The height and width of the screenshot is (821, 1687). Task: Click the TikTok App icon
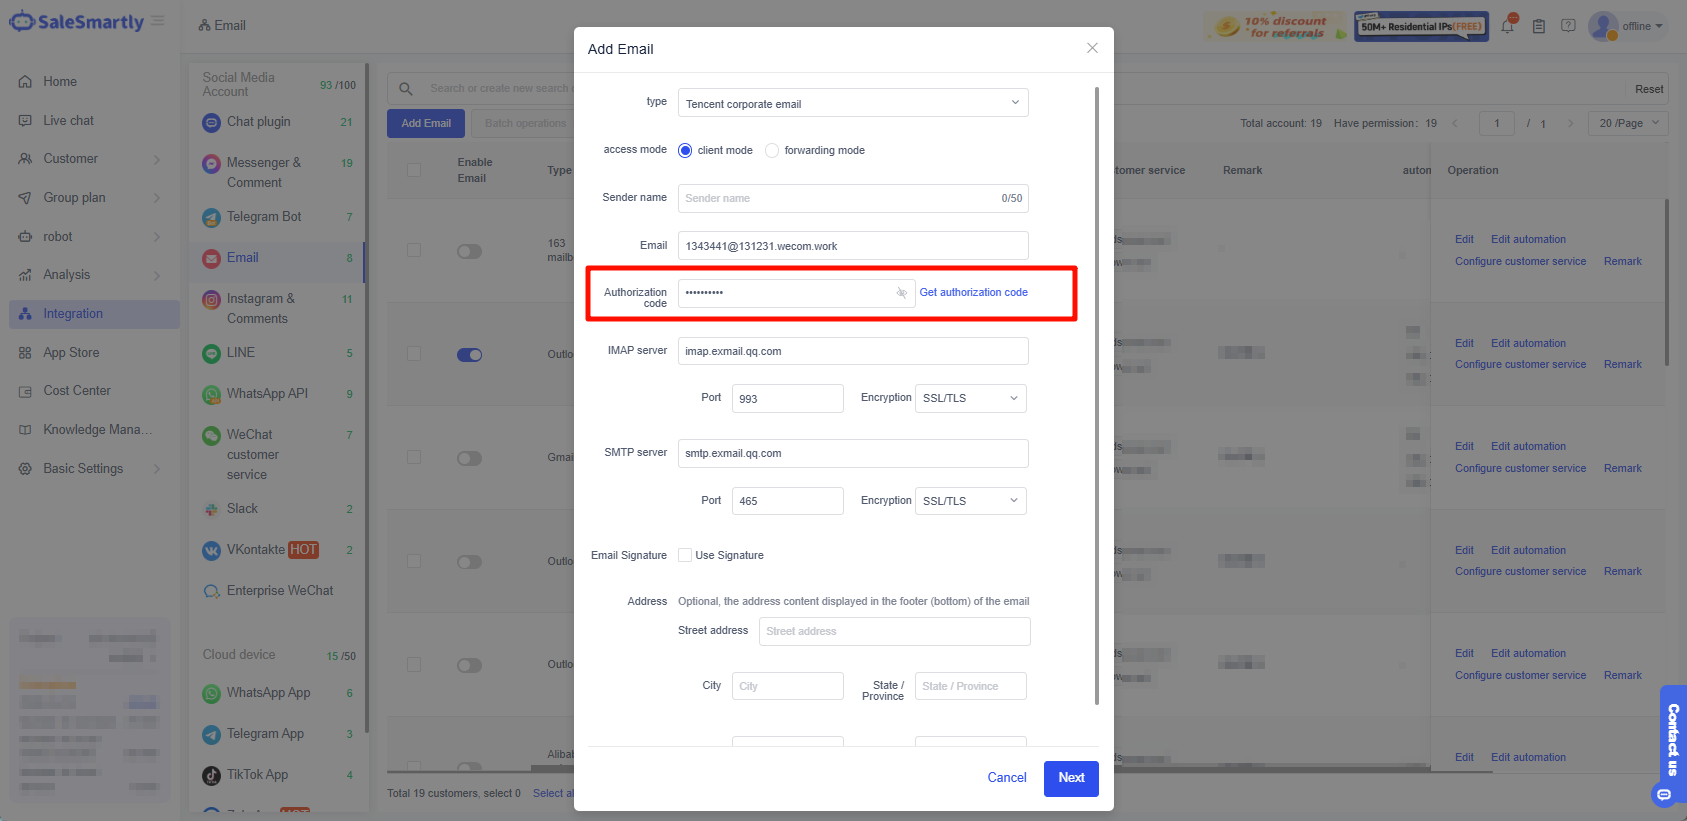[211, 775]
